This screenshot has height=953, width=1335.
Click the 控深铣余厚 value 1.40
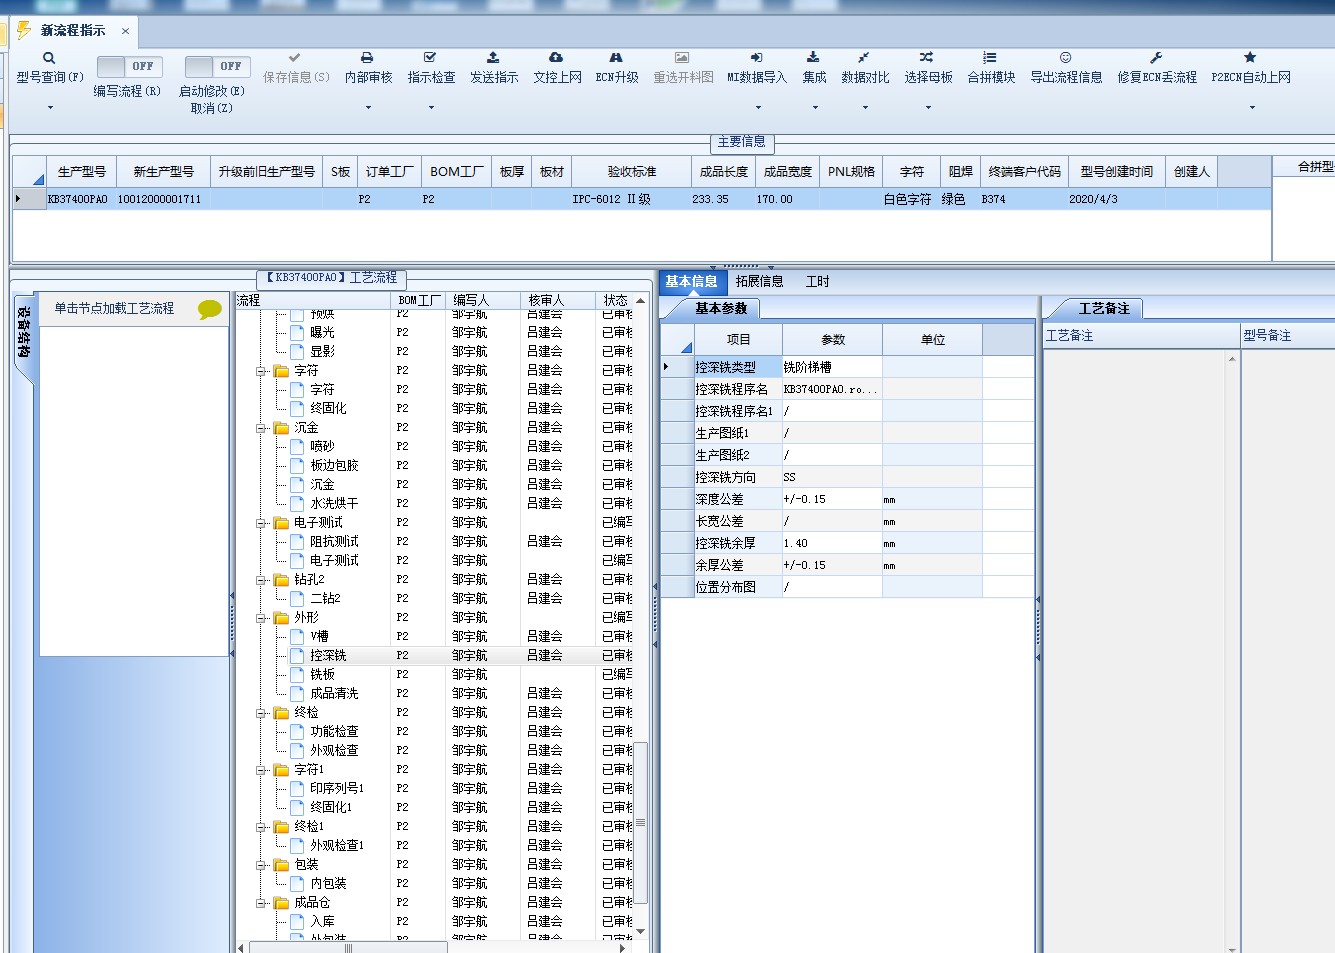832,544
